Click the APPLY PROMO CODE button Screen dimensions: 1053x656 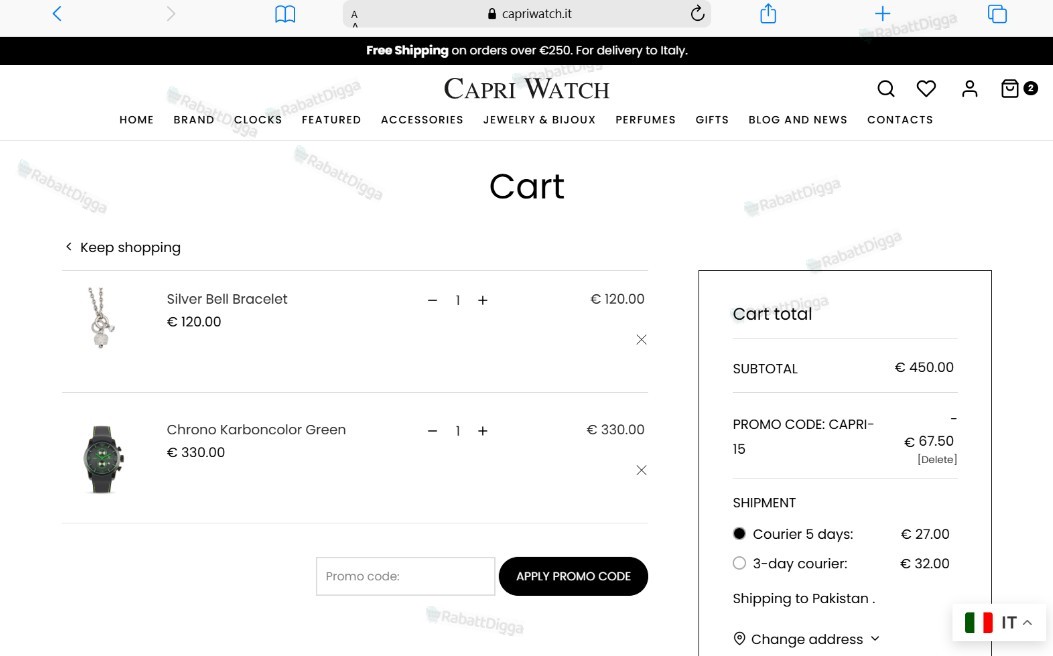pyautogui.click(x=574, y=576)
